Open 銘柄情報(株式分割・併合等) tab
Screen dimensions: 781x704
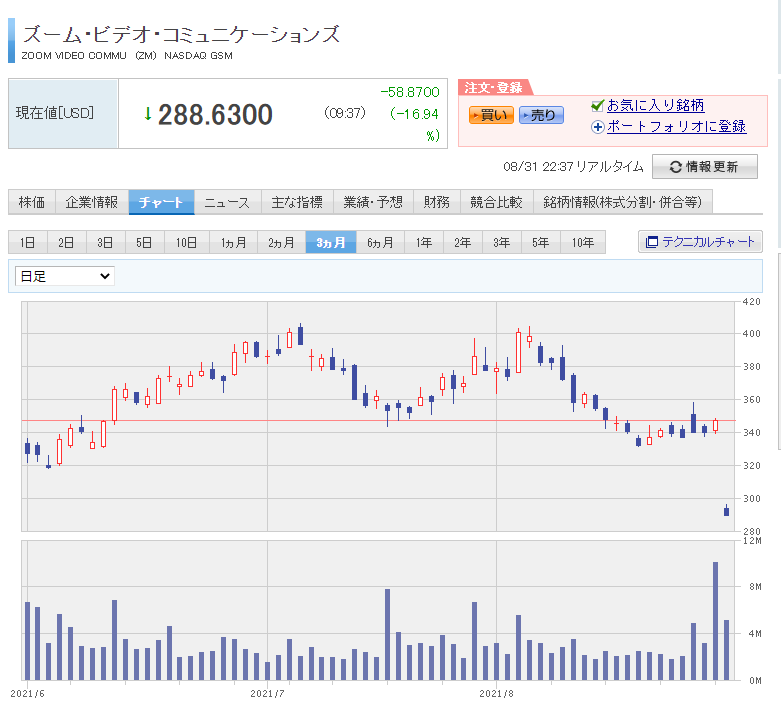(623, 202)
